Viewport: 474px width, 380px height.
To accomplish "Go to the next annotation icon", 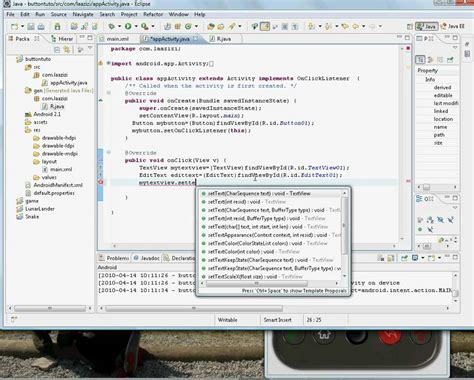I will coord(311,26).
